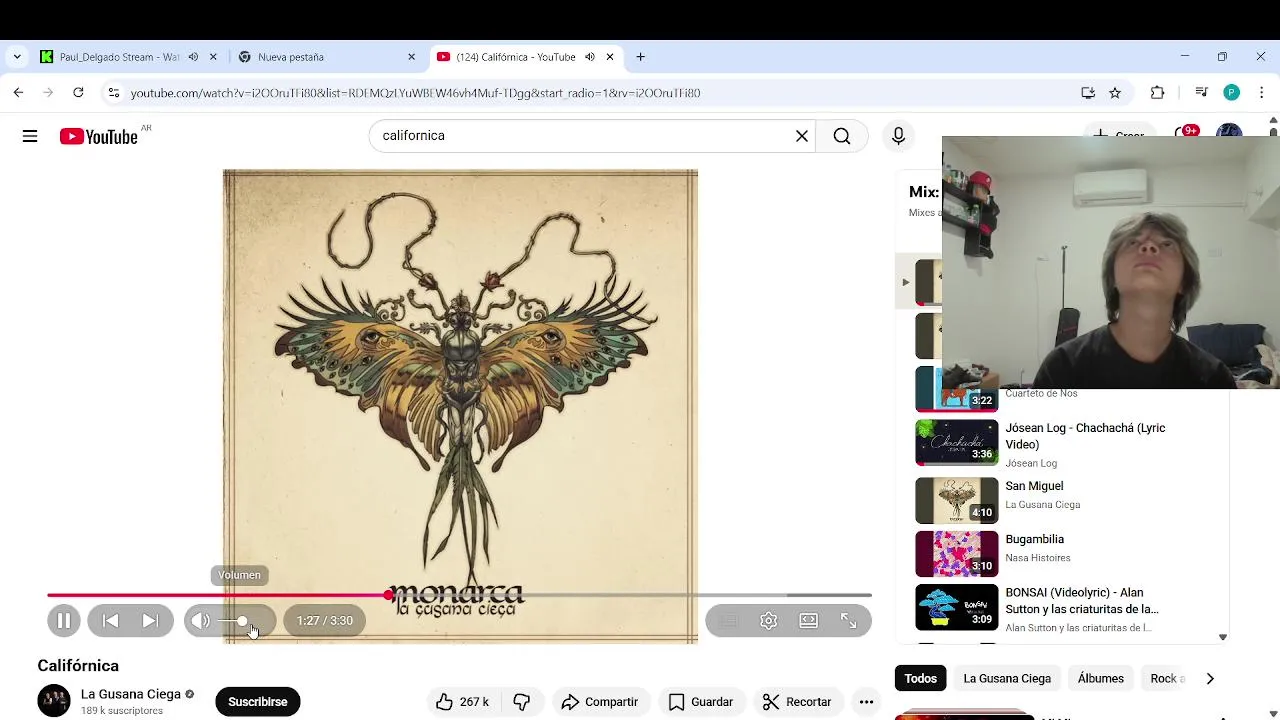Open player settings gear
1280x720 pixels.
click(768, 621)
